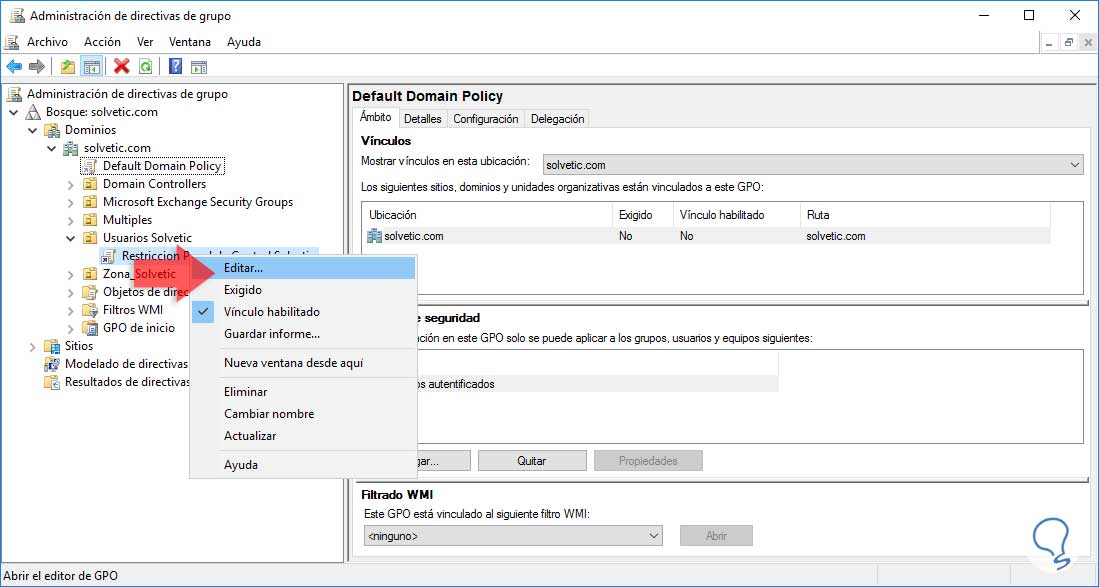Viewport: 1099px width, 587px height.
Task: Choose Ayuda from context menu
Action: point(303,464)
